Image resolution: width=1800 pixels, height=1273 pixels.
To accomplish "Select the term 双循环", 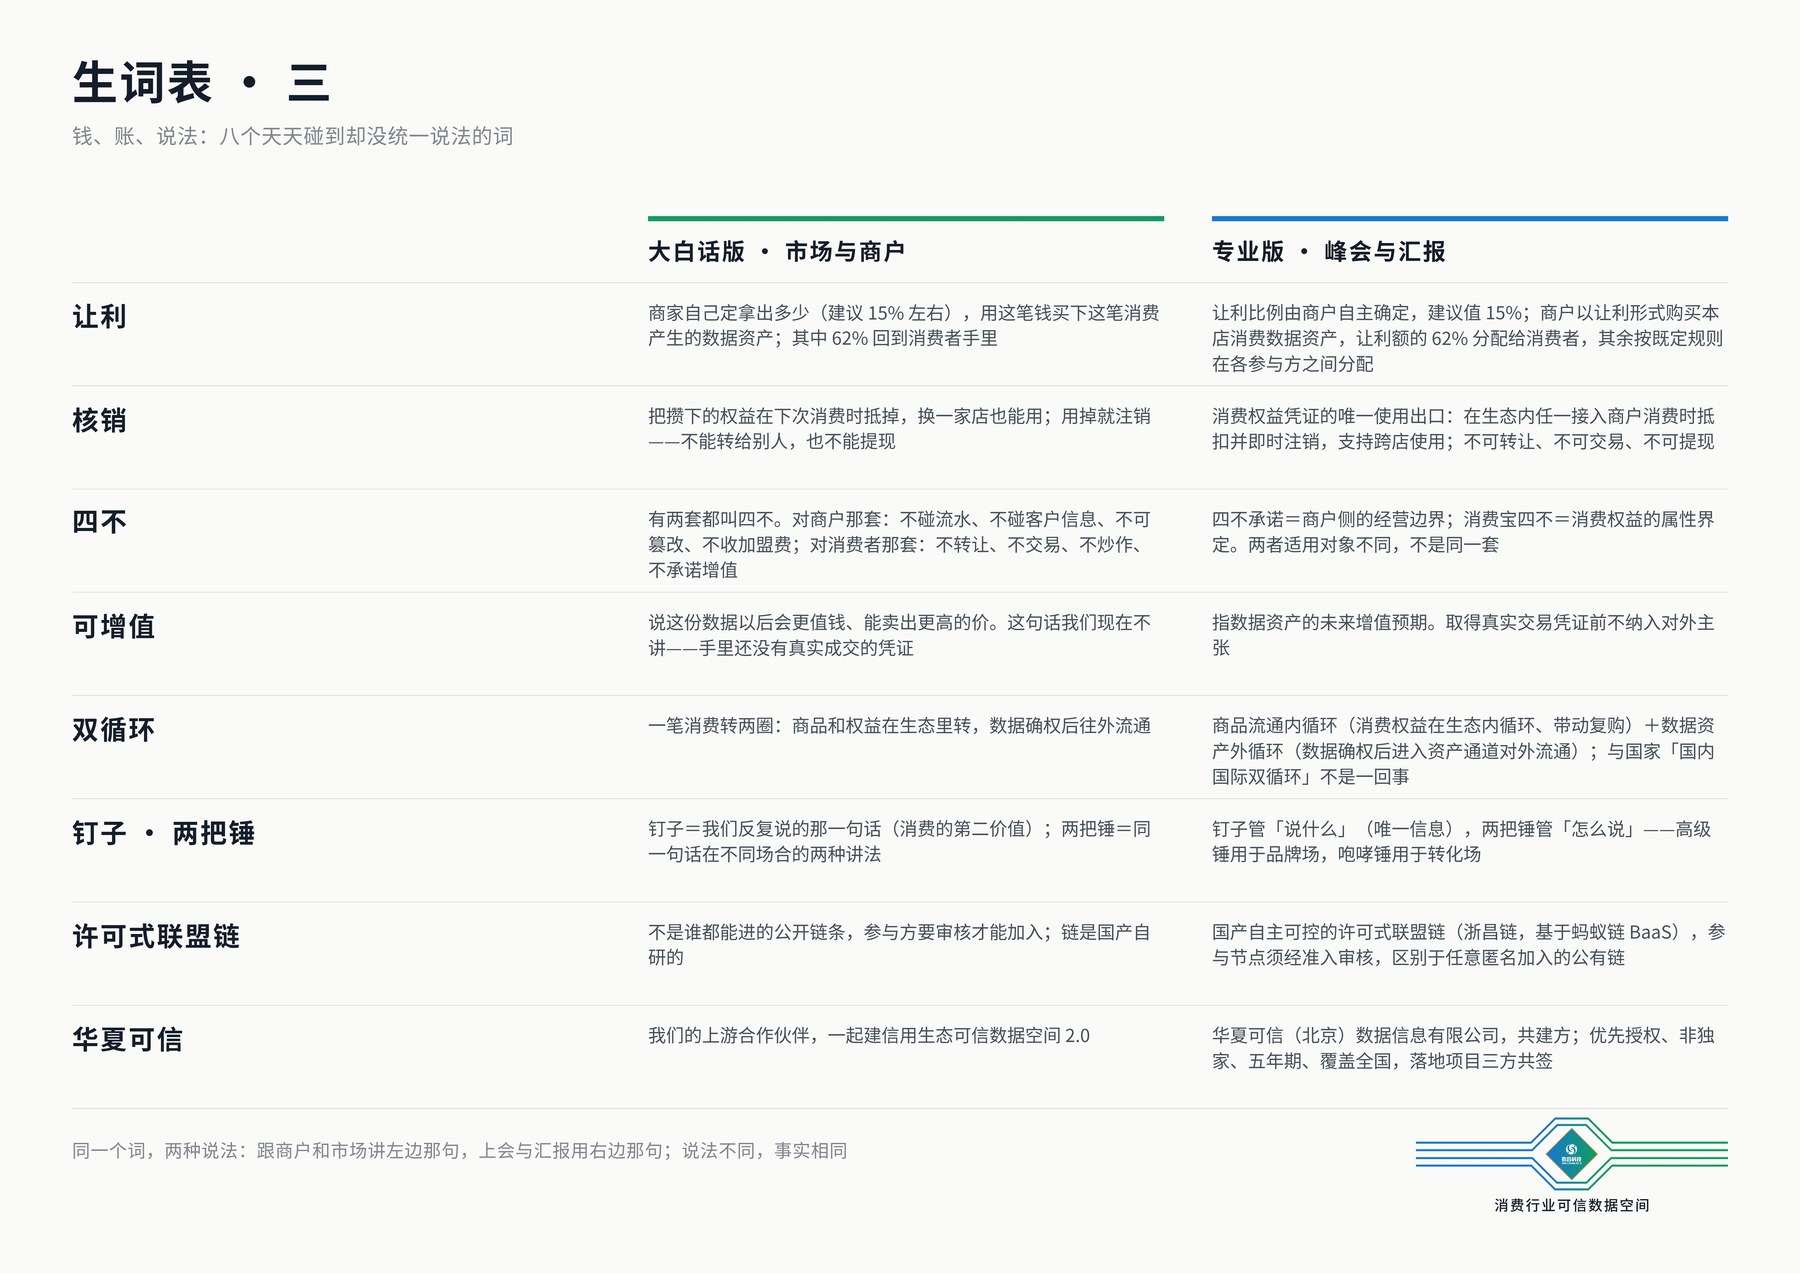I will pos(113,730).
